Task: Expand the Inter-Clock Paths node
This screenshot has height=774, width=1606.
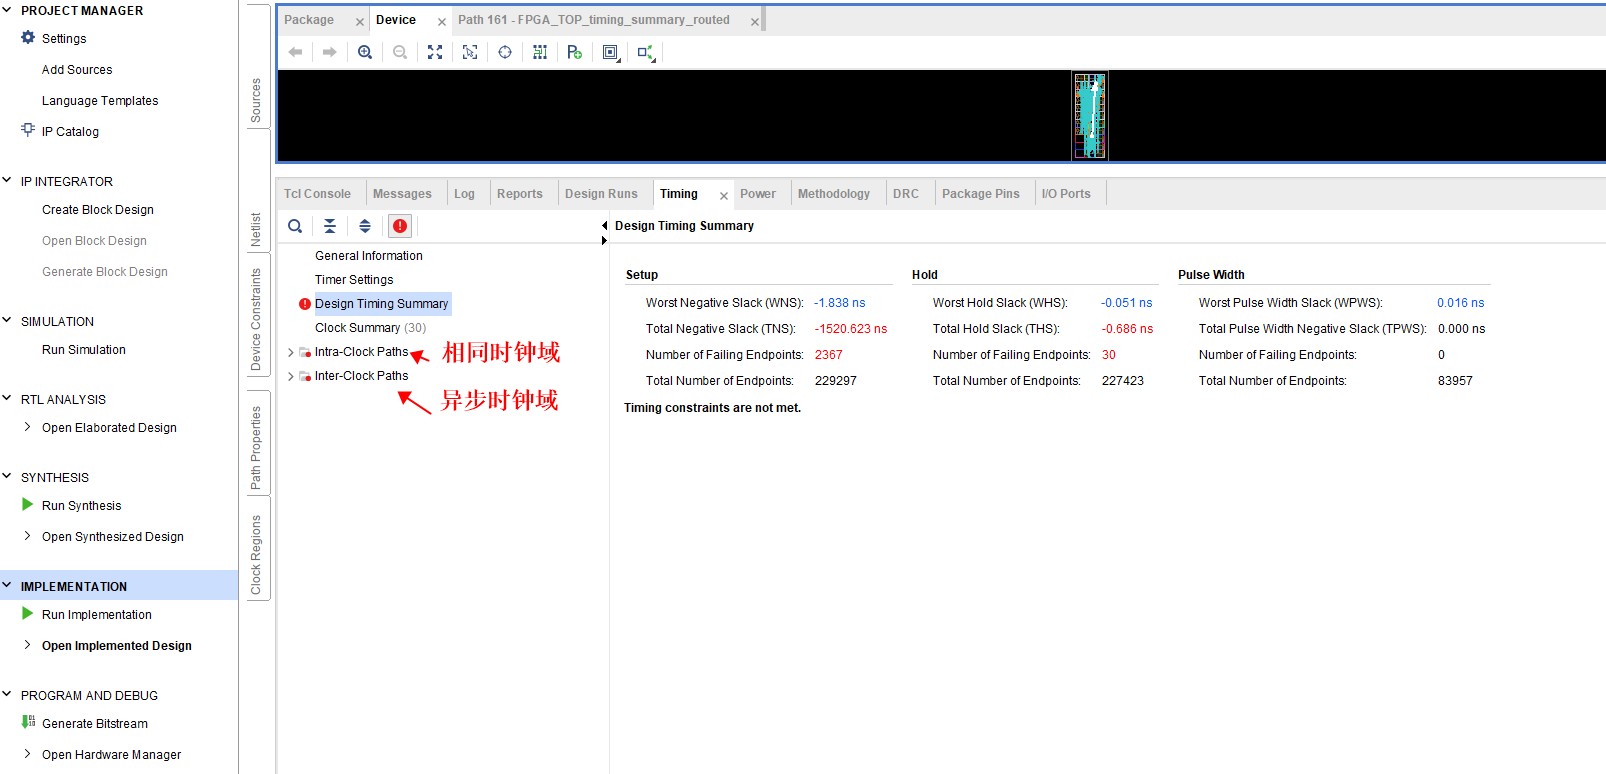Action: click(x=291, y=376)
